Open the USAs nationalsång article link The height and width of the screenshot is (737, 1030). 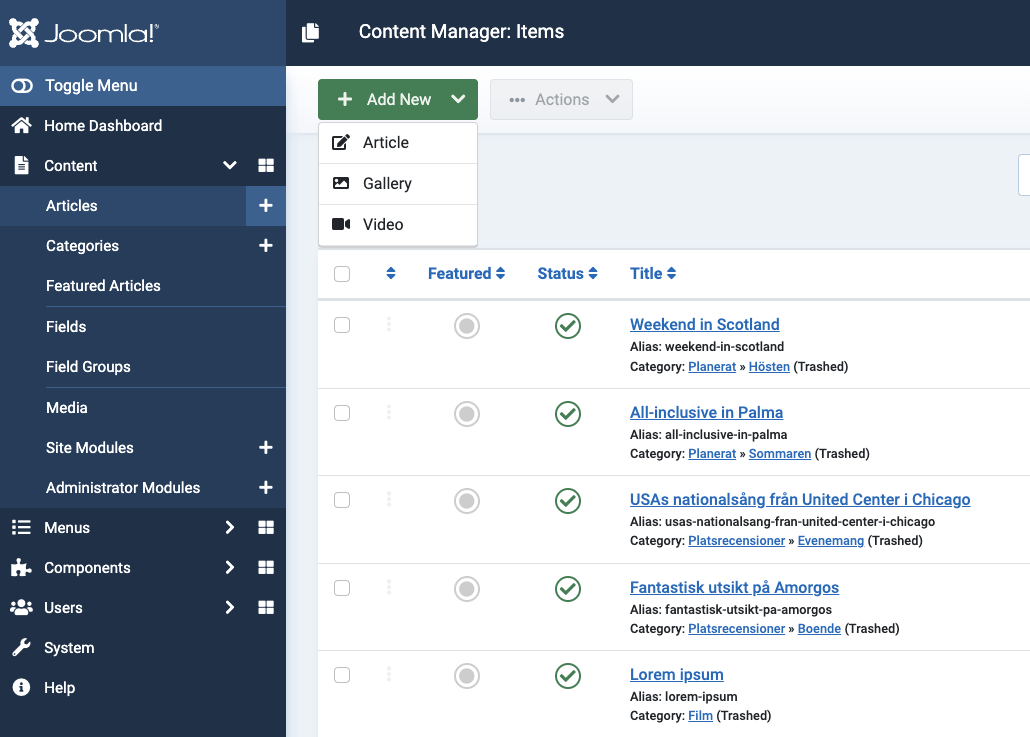pyautogui.click(x=799, y=500)
